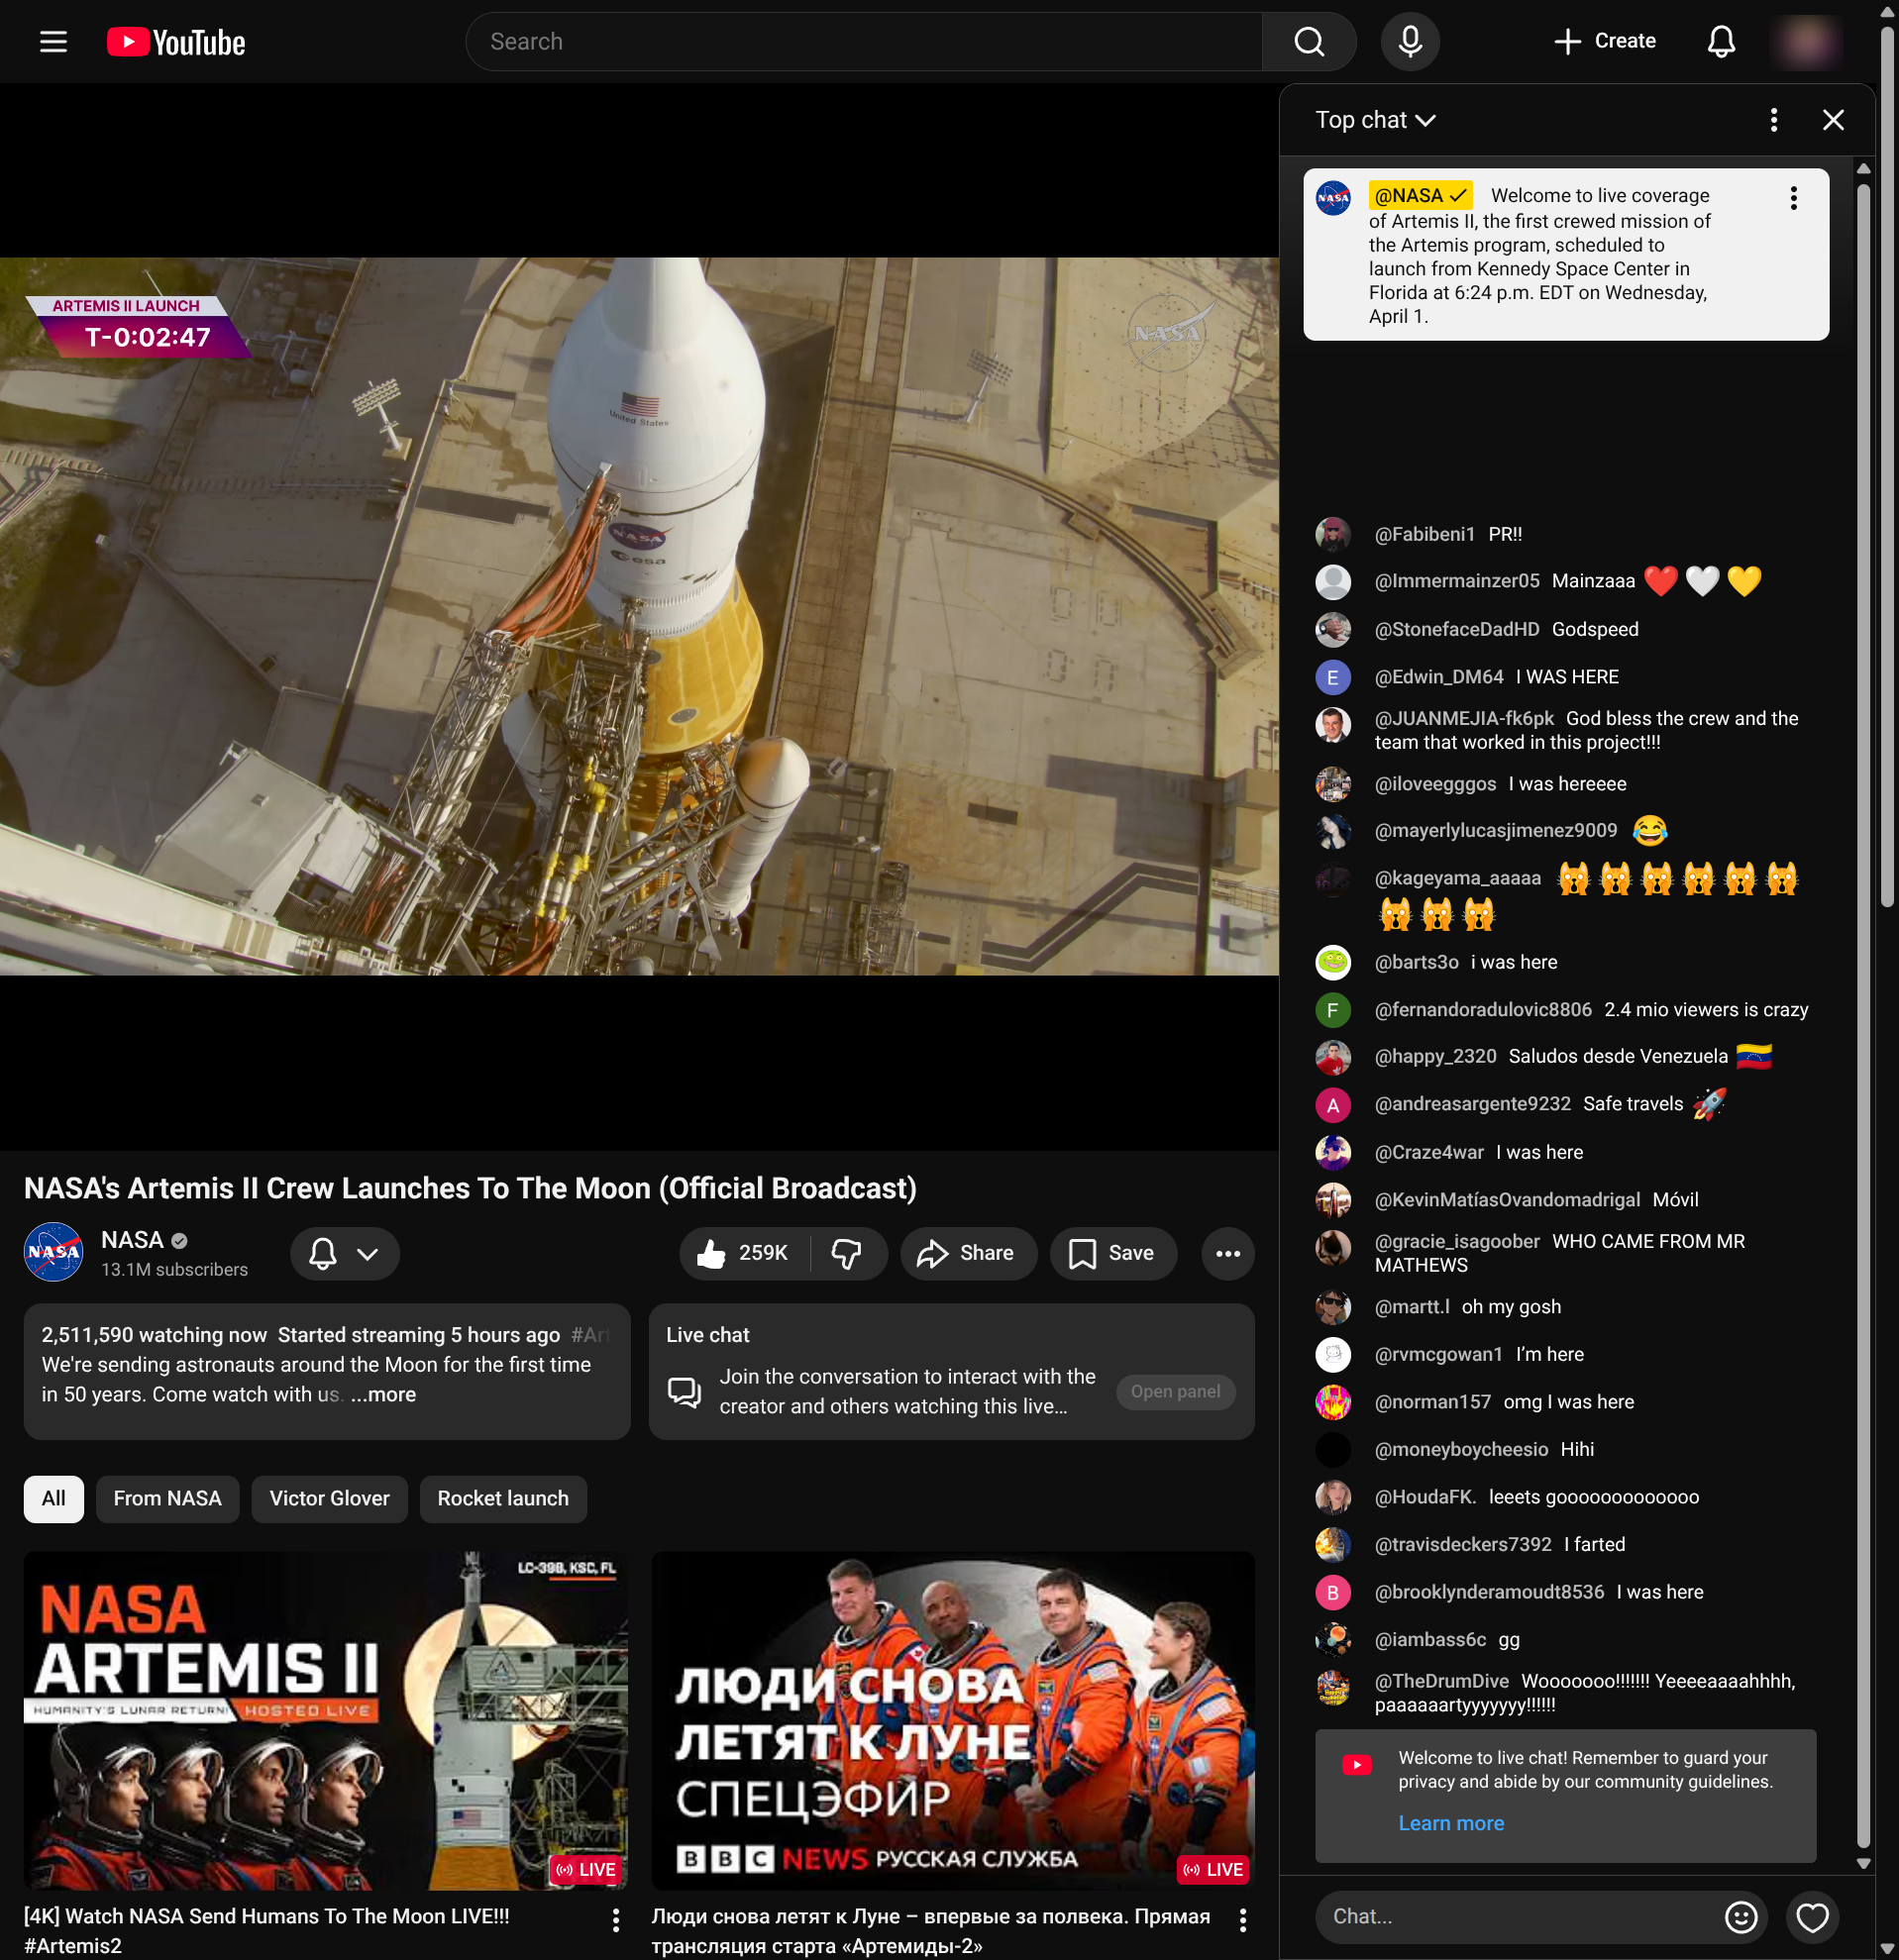1899x1960 pixels.
Task: Click the #Art hashtag in description
Action: click(x=590, y=1334)
